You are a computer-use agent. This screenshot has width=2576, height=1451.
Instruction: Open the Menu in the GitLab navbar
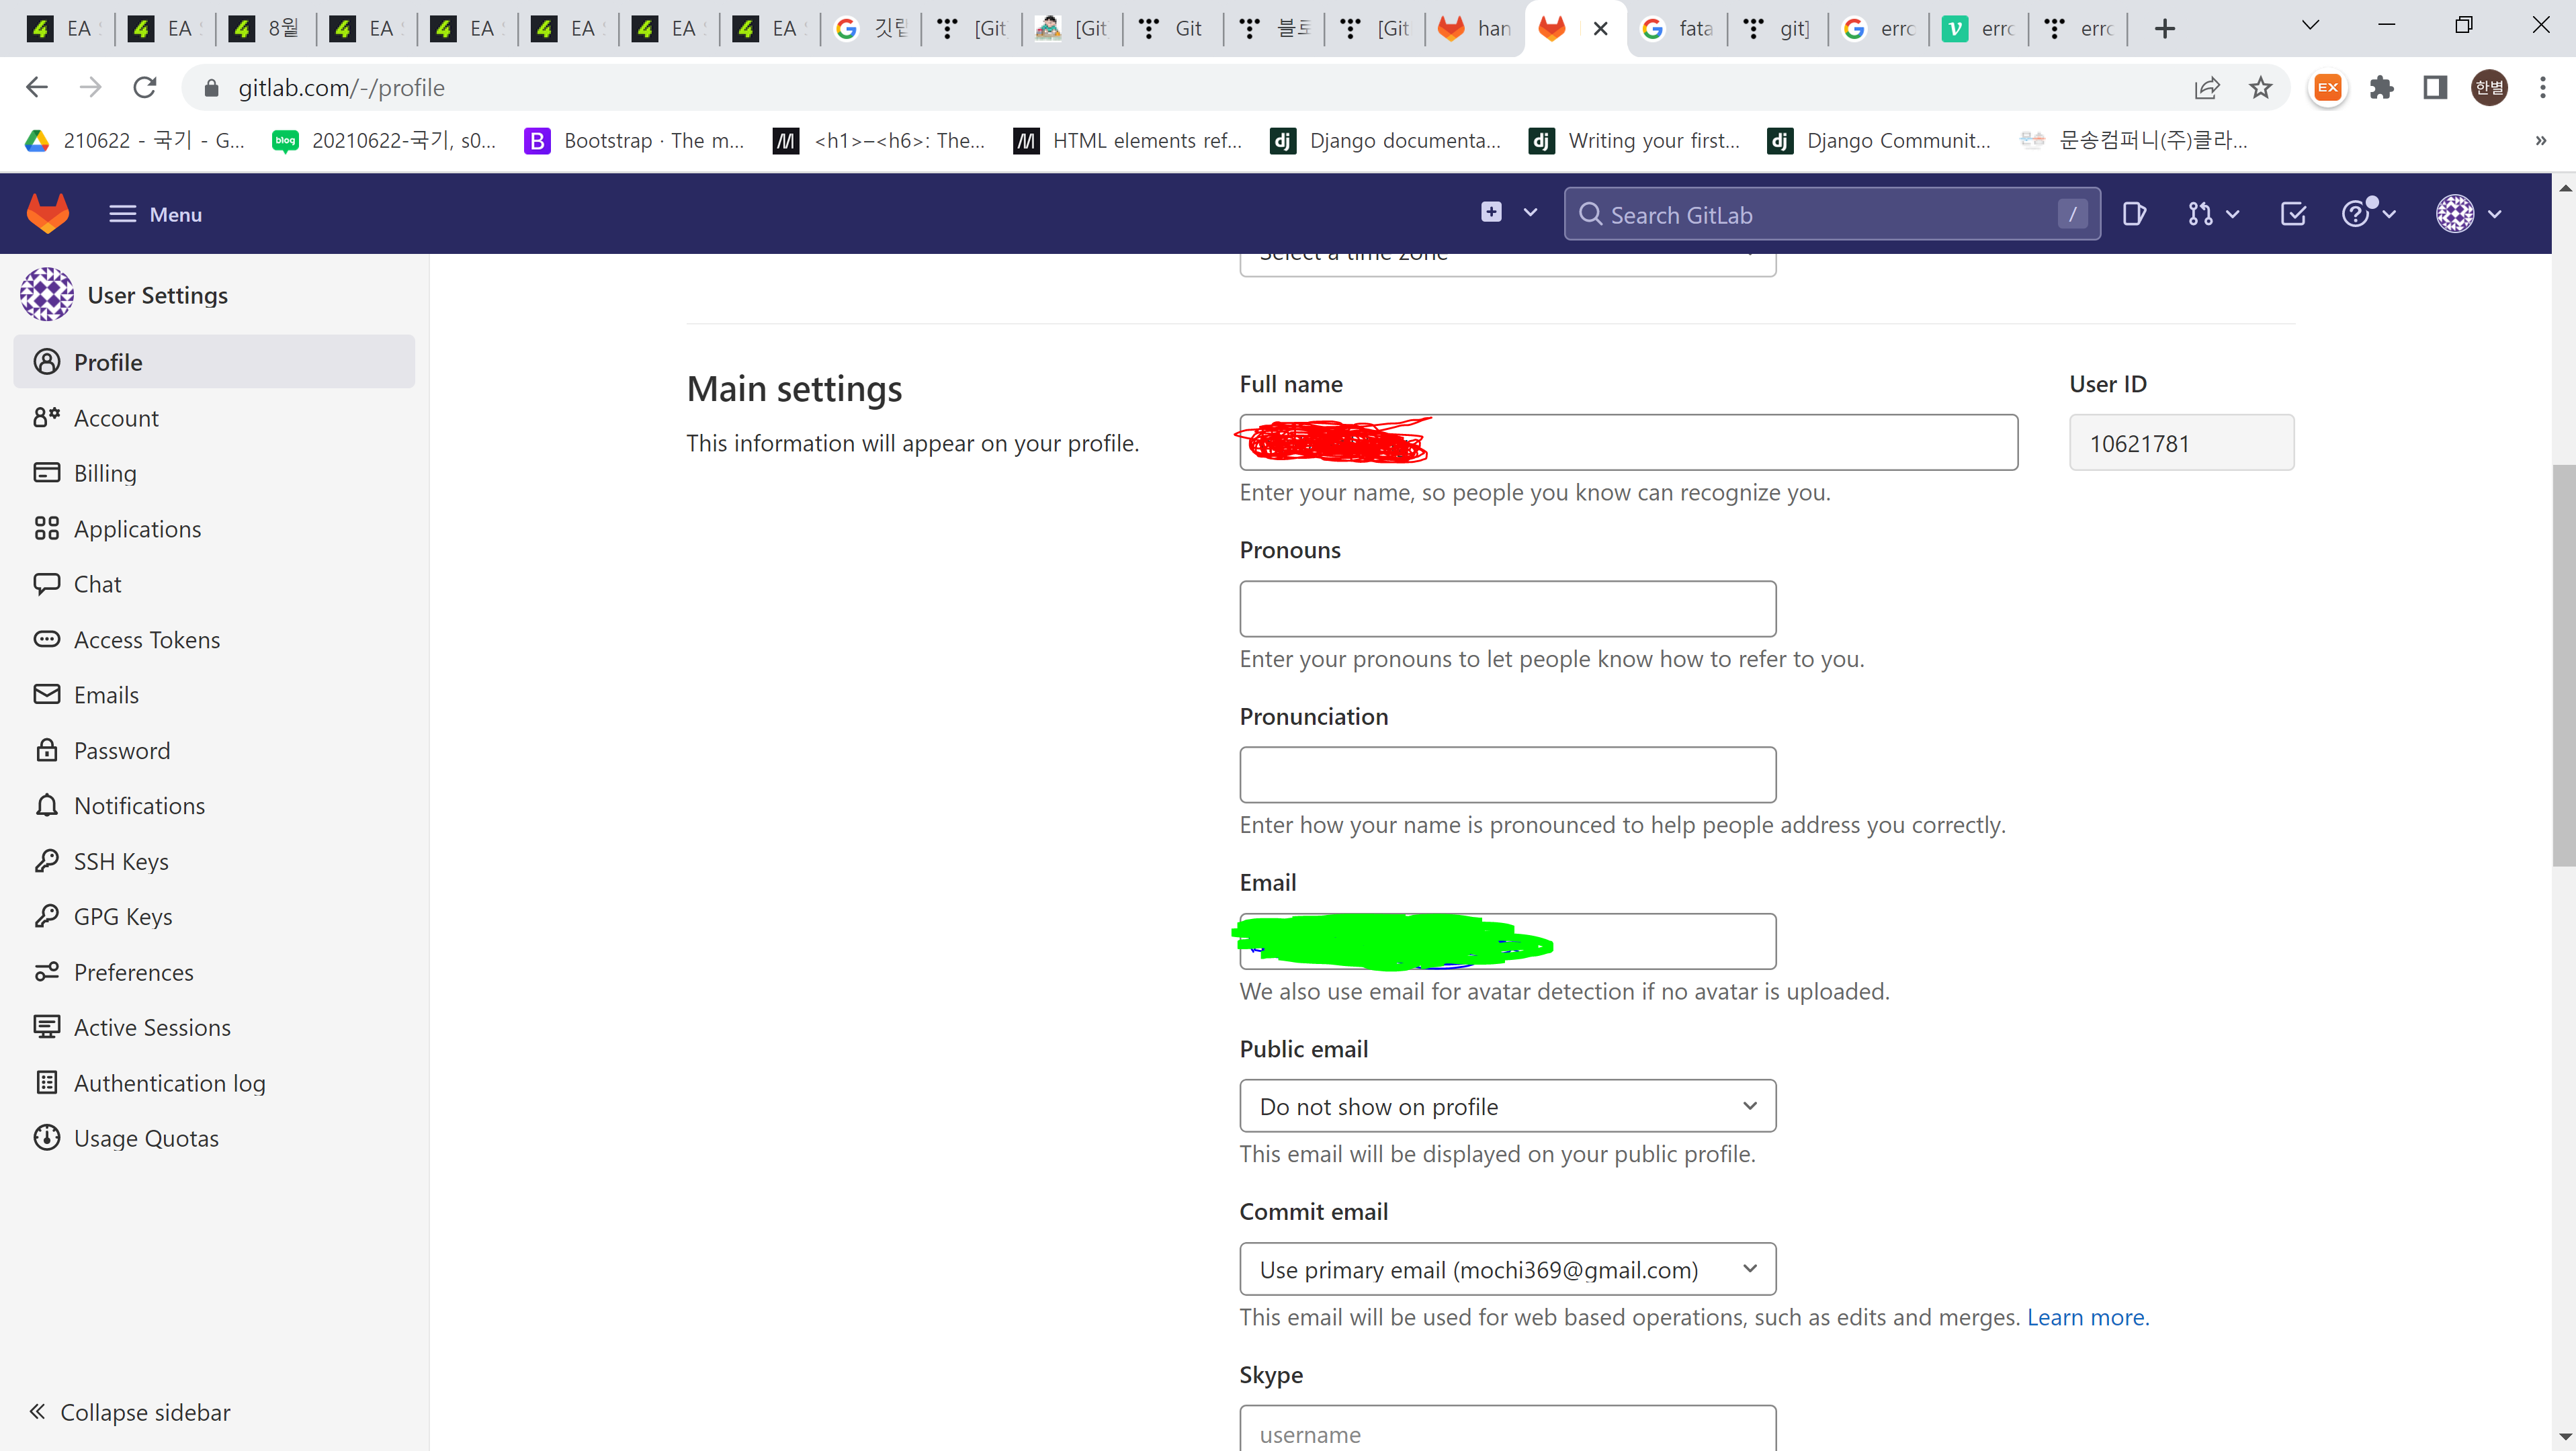click(x=155, y=213)
